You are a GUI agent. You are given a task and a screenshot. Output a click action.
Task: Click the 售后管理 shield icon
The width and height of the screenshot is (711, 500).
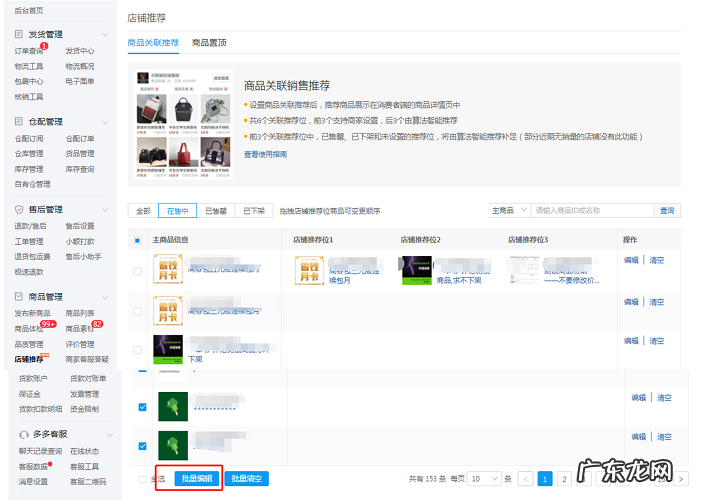pos(19,209)
